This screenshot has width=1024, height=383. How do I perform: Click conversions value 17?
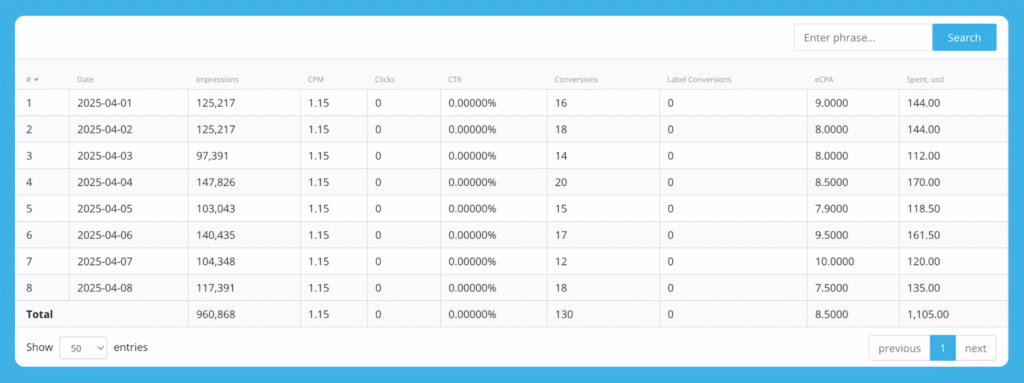click(561, 235)
